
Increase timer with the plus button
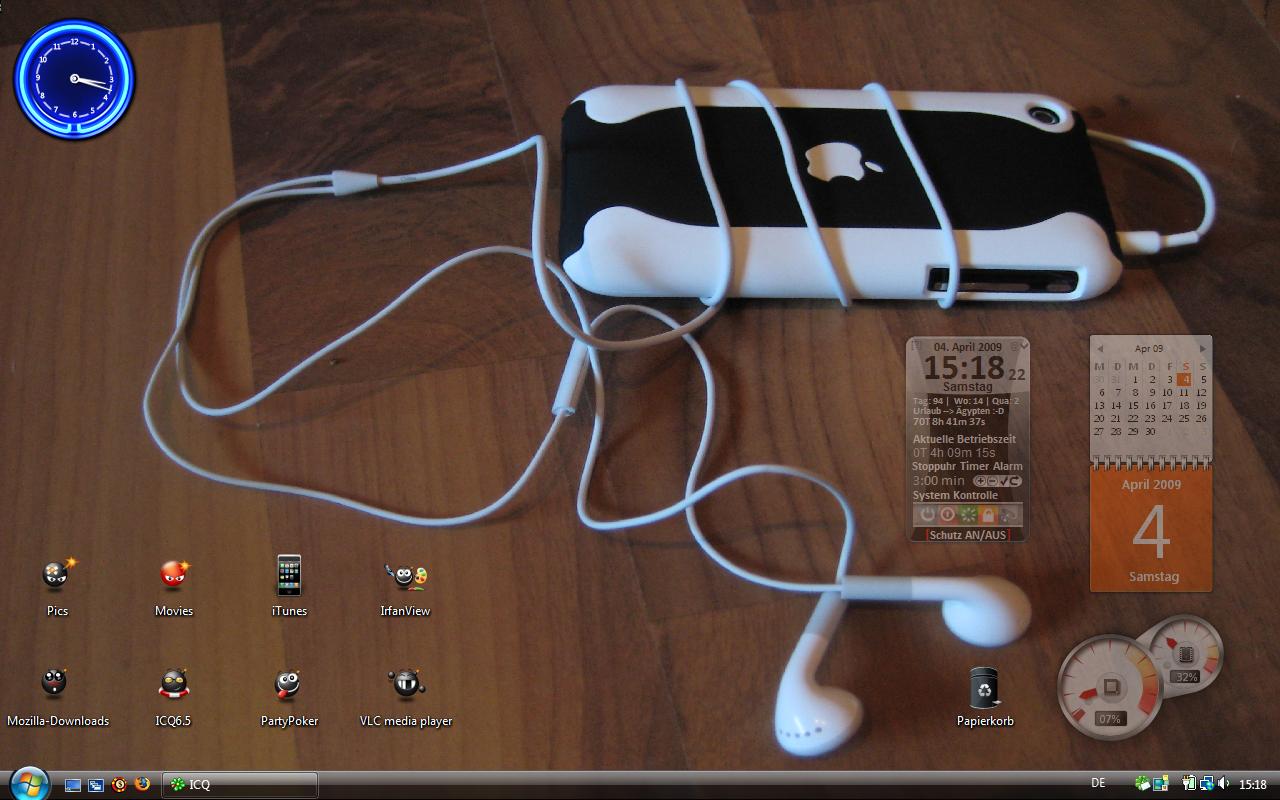click(x=980, y=481)
